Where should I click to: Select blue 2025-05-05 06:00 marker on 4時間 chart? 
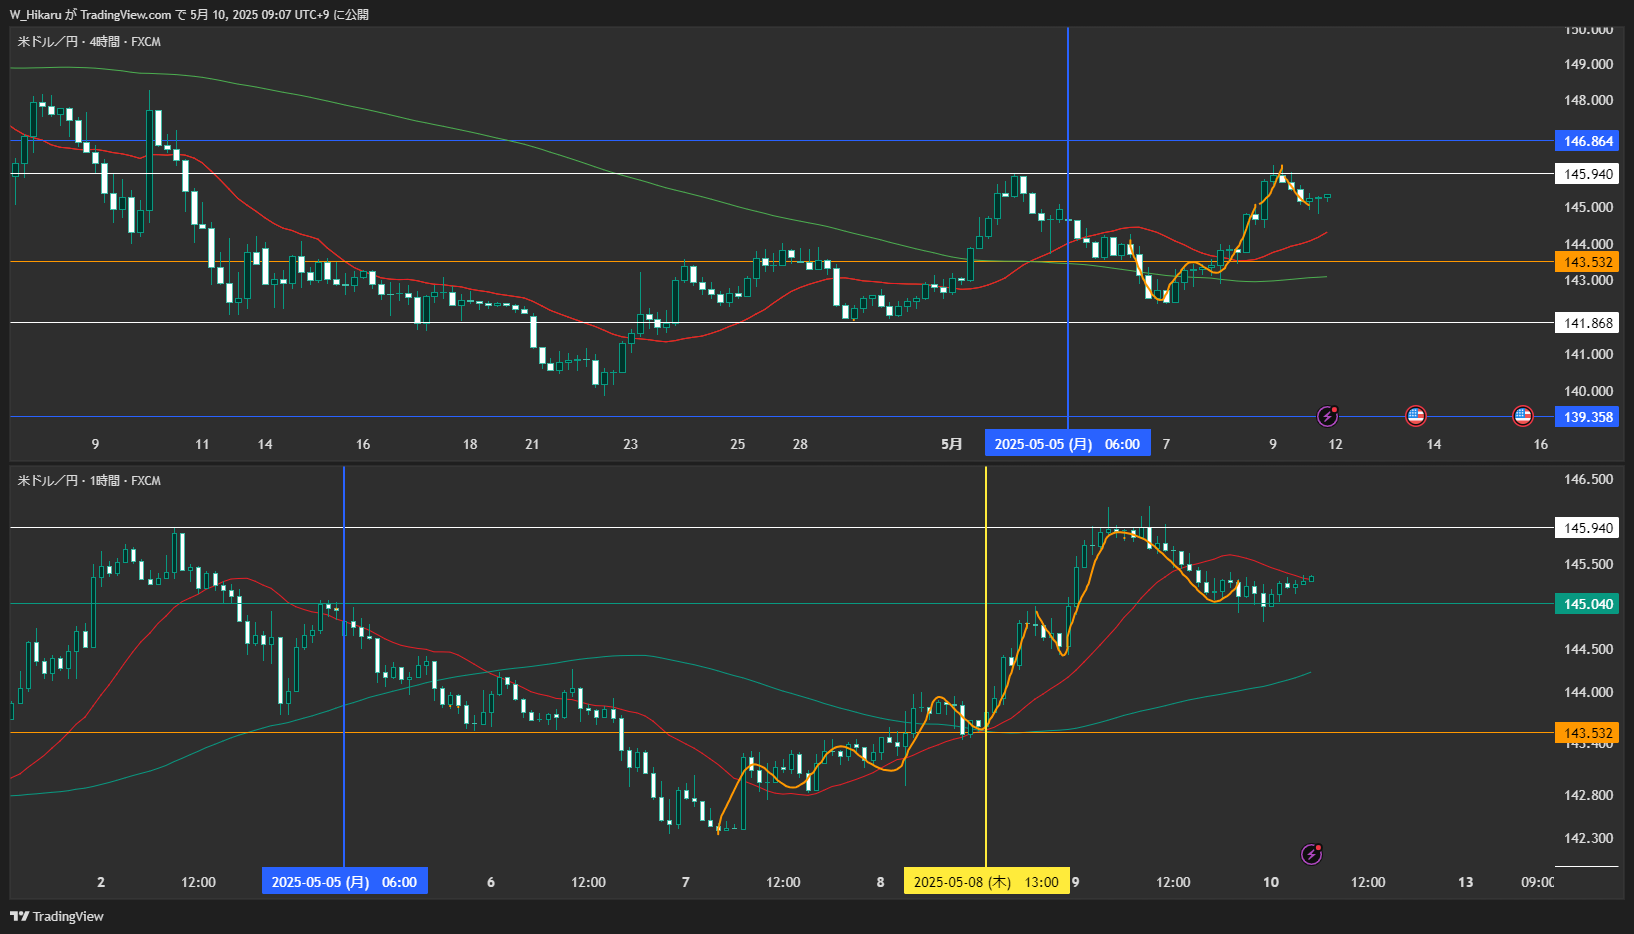click(x=1067, y=444)
